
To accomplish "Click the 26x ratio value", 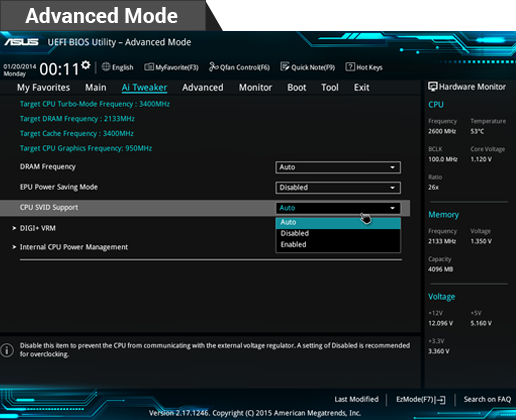I will click(433, 187).
